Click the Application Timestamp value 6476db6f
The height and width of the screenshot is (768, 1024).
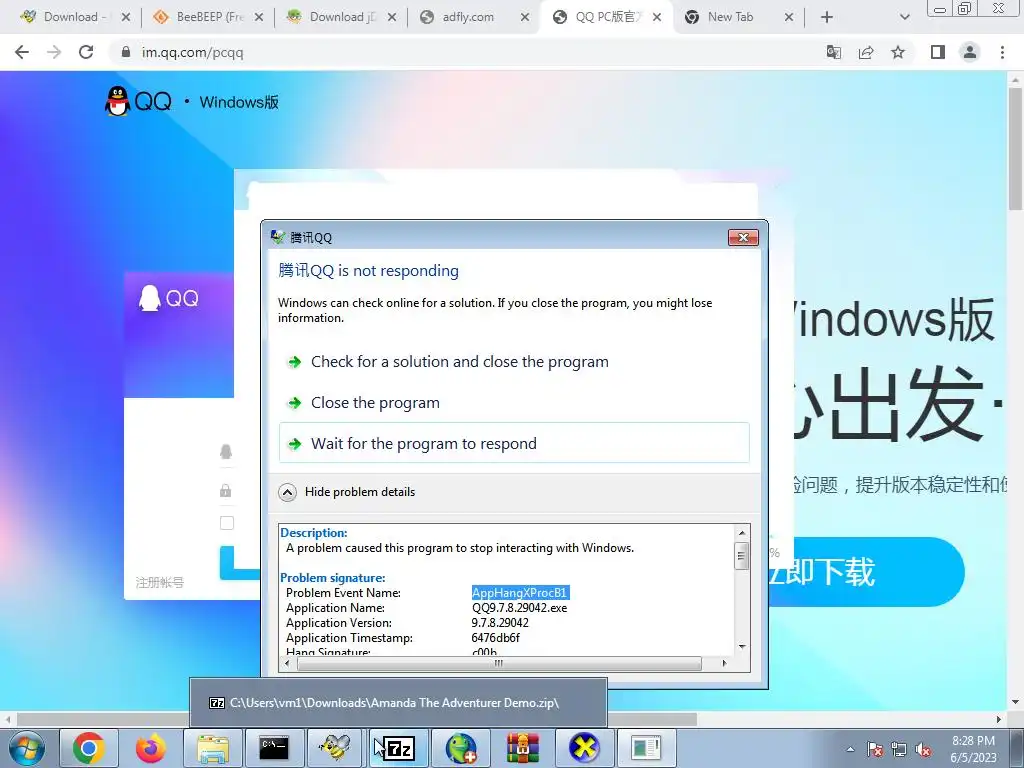[496, 638]
